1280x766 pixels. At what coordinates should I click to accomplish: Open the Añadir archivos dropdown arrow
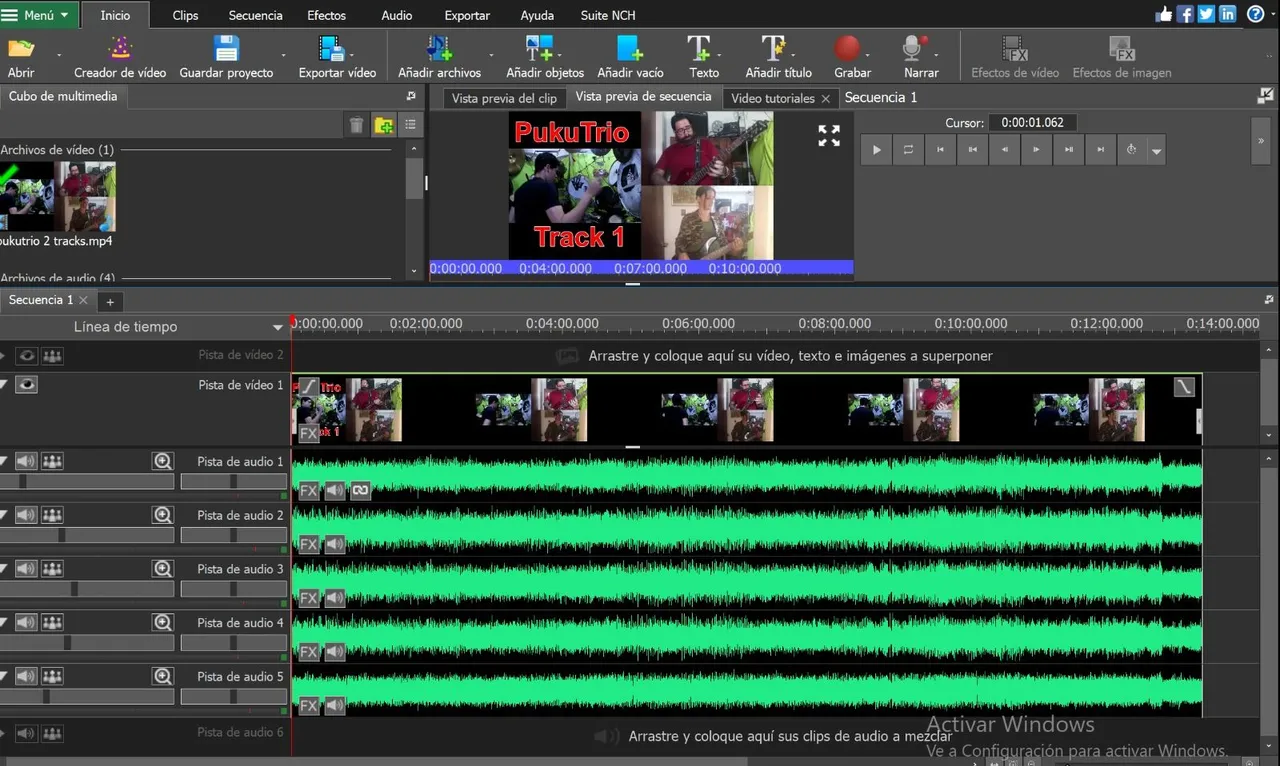(491, 54)
